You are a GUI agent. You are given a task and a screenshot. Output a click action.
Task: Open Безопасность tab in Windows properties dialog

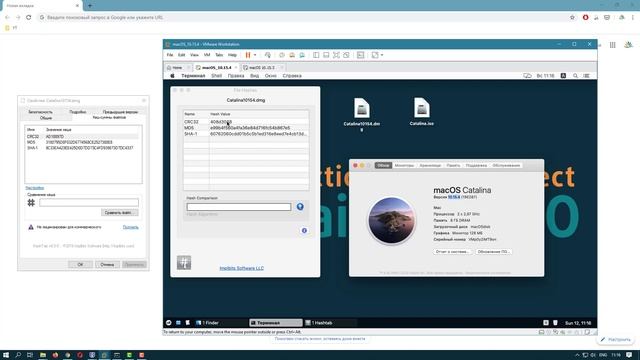pyautogui.click(x=40, y=112)
